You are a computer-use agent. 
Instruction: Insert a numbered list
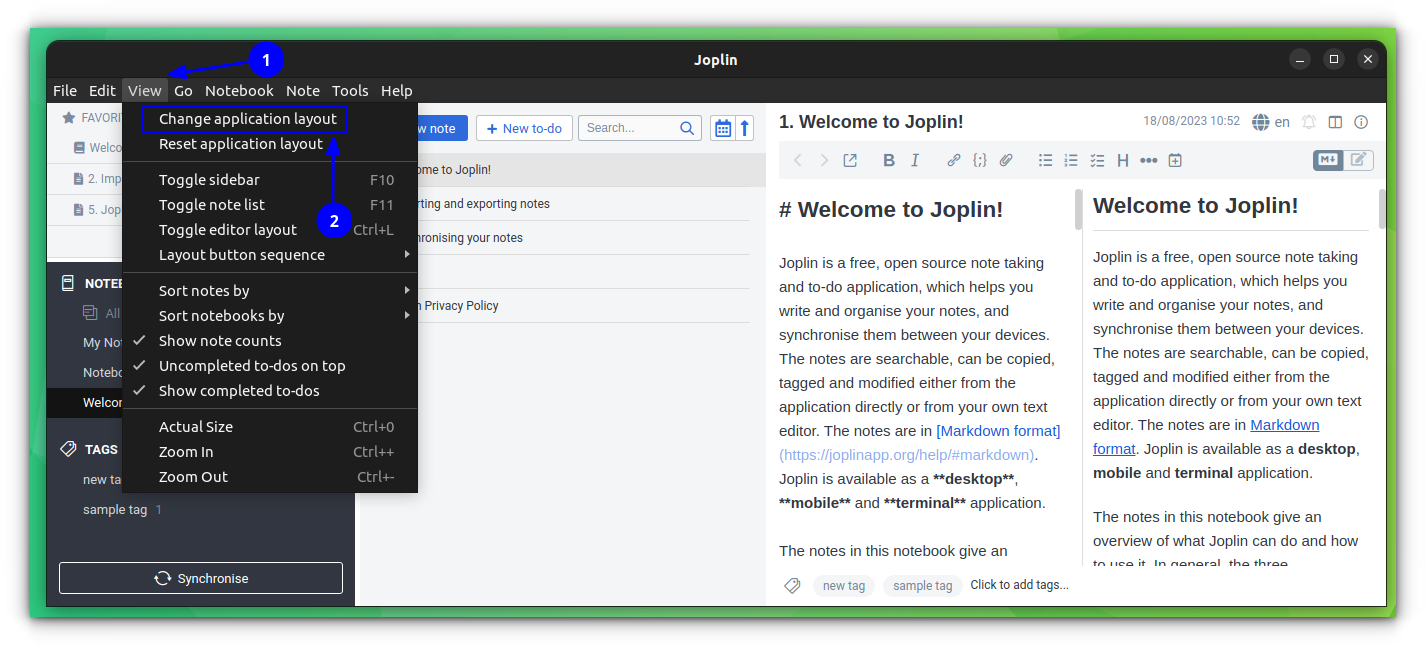[x=1070, y=160]
